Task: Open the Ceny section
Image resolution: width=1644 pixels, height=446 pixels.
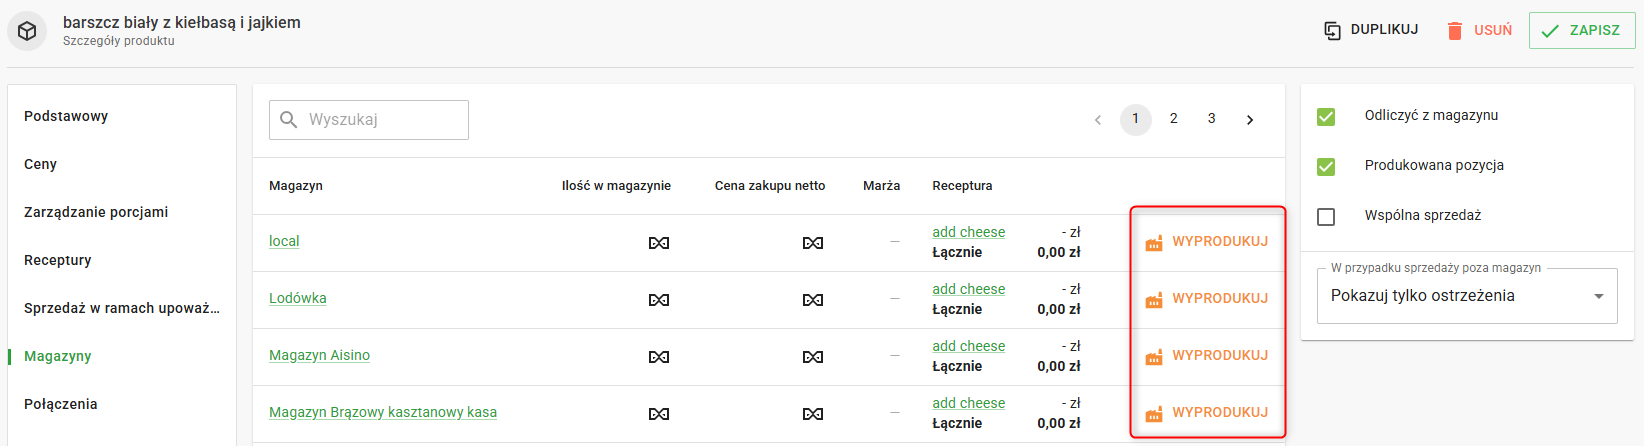Action: (x=40, y=164)
